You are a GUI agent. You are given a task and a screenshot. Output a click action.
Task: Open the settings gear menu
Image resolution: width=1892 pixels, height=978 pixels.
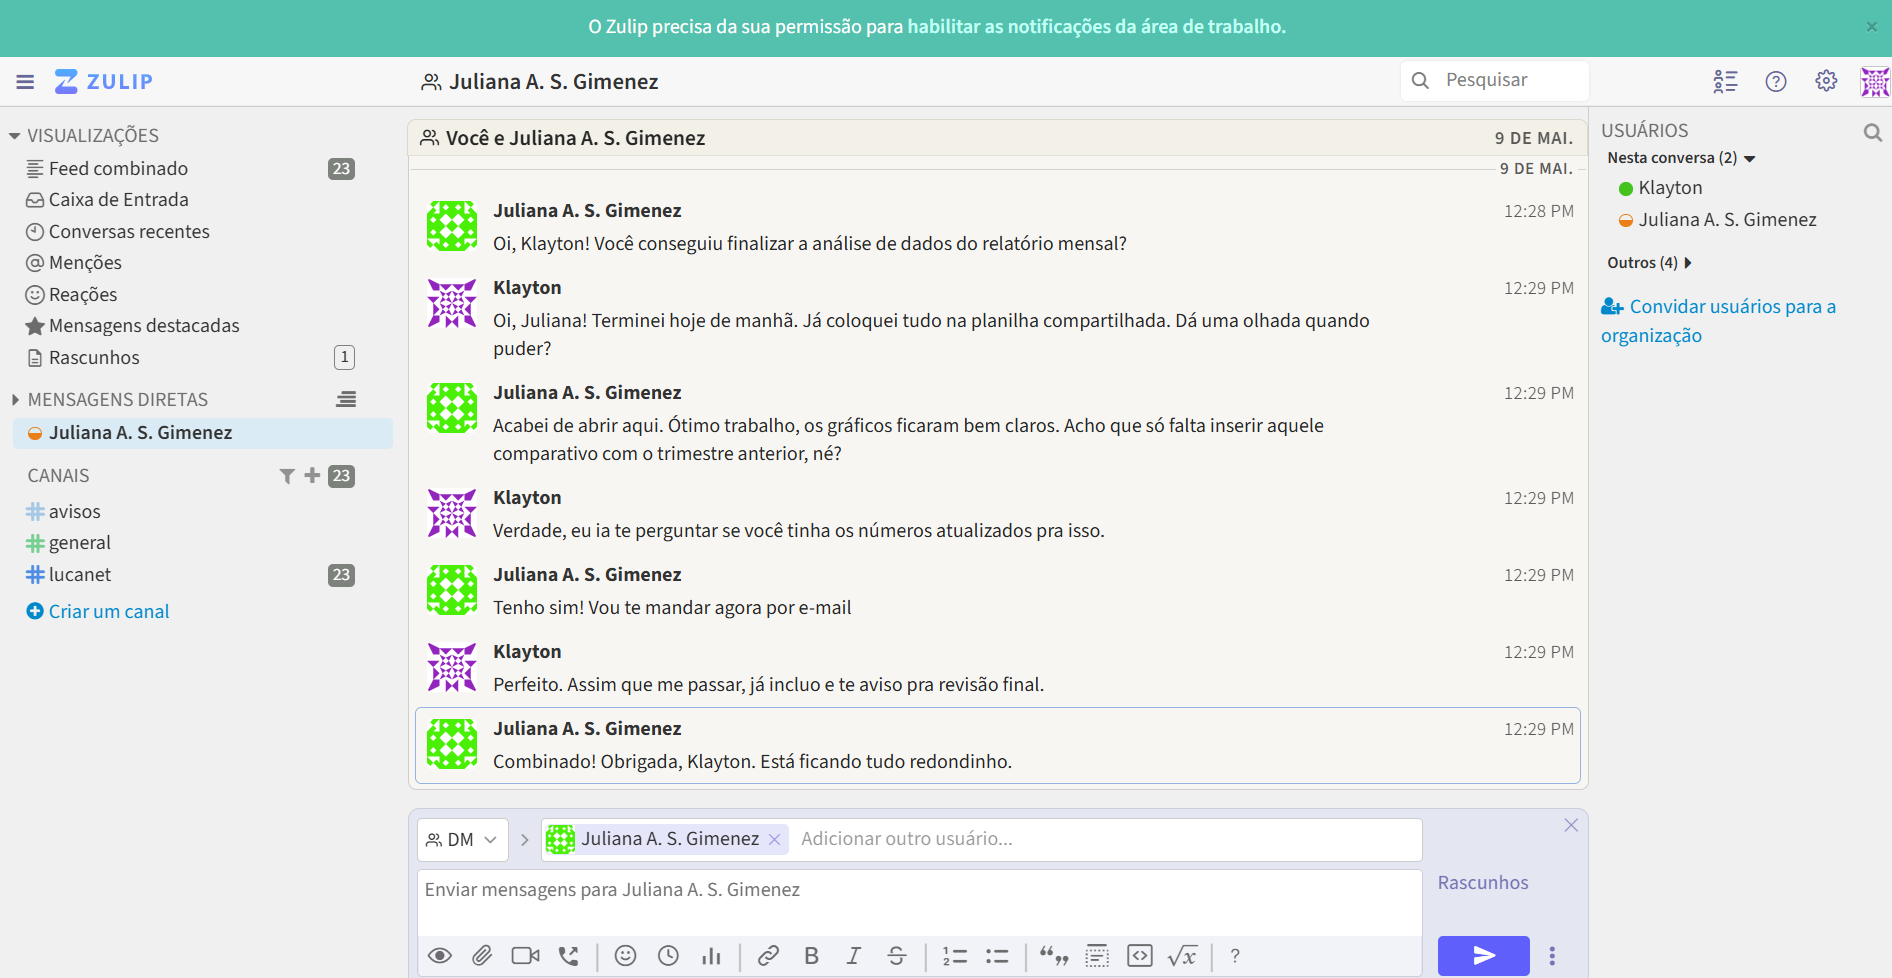pos(1826,82)
